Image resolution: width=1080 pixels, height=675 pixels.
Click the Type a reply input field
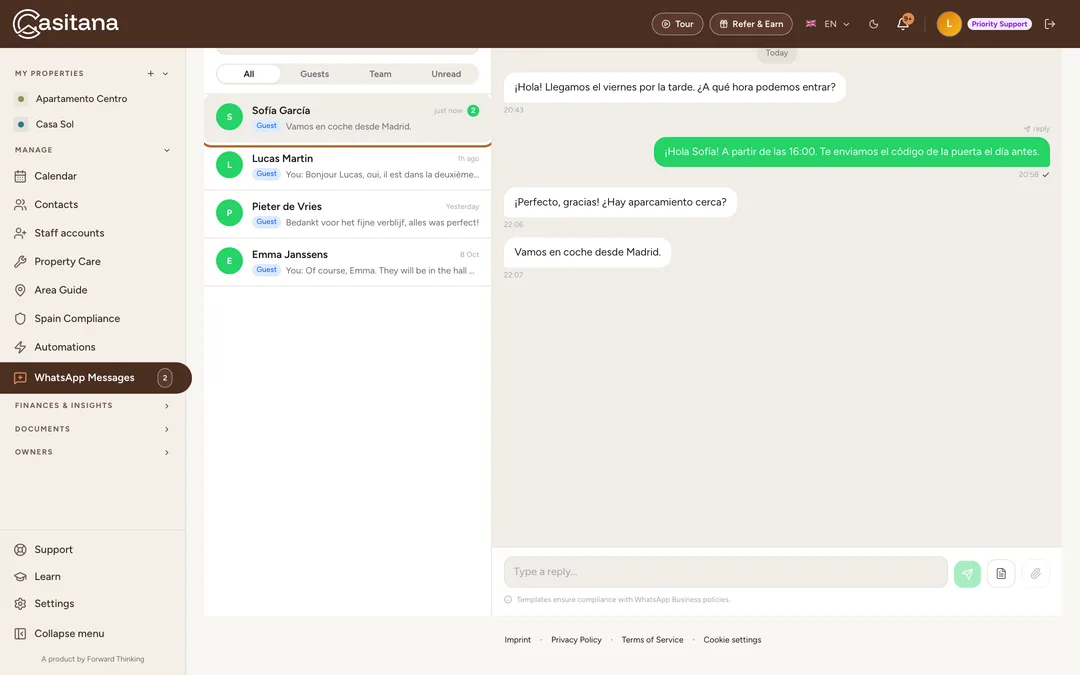(725, 572)
